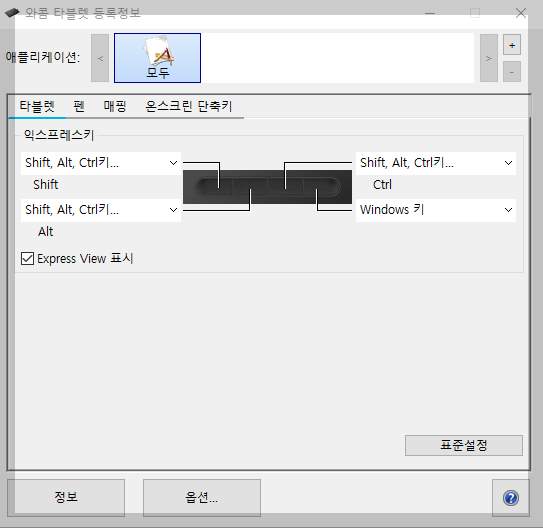Click the Ctrl key label text
543x528 pixels.
382,185
